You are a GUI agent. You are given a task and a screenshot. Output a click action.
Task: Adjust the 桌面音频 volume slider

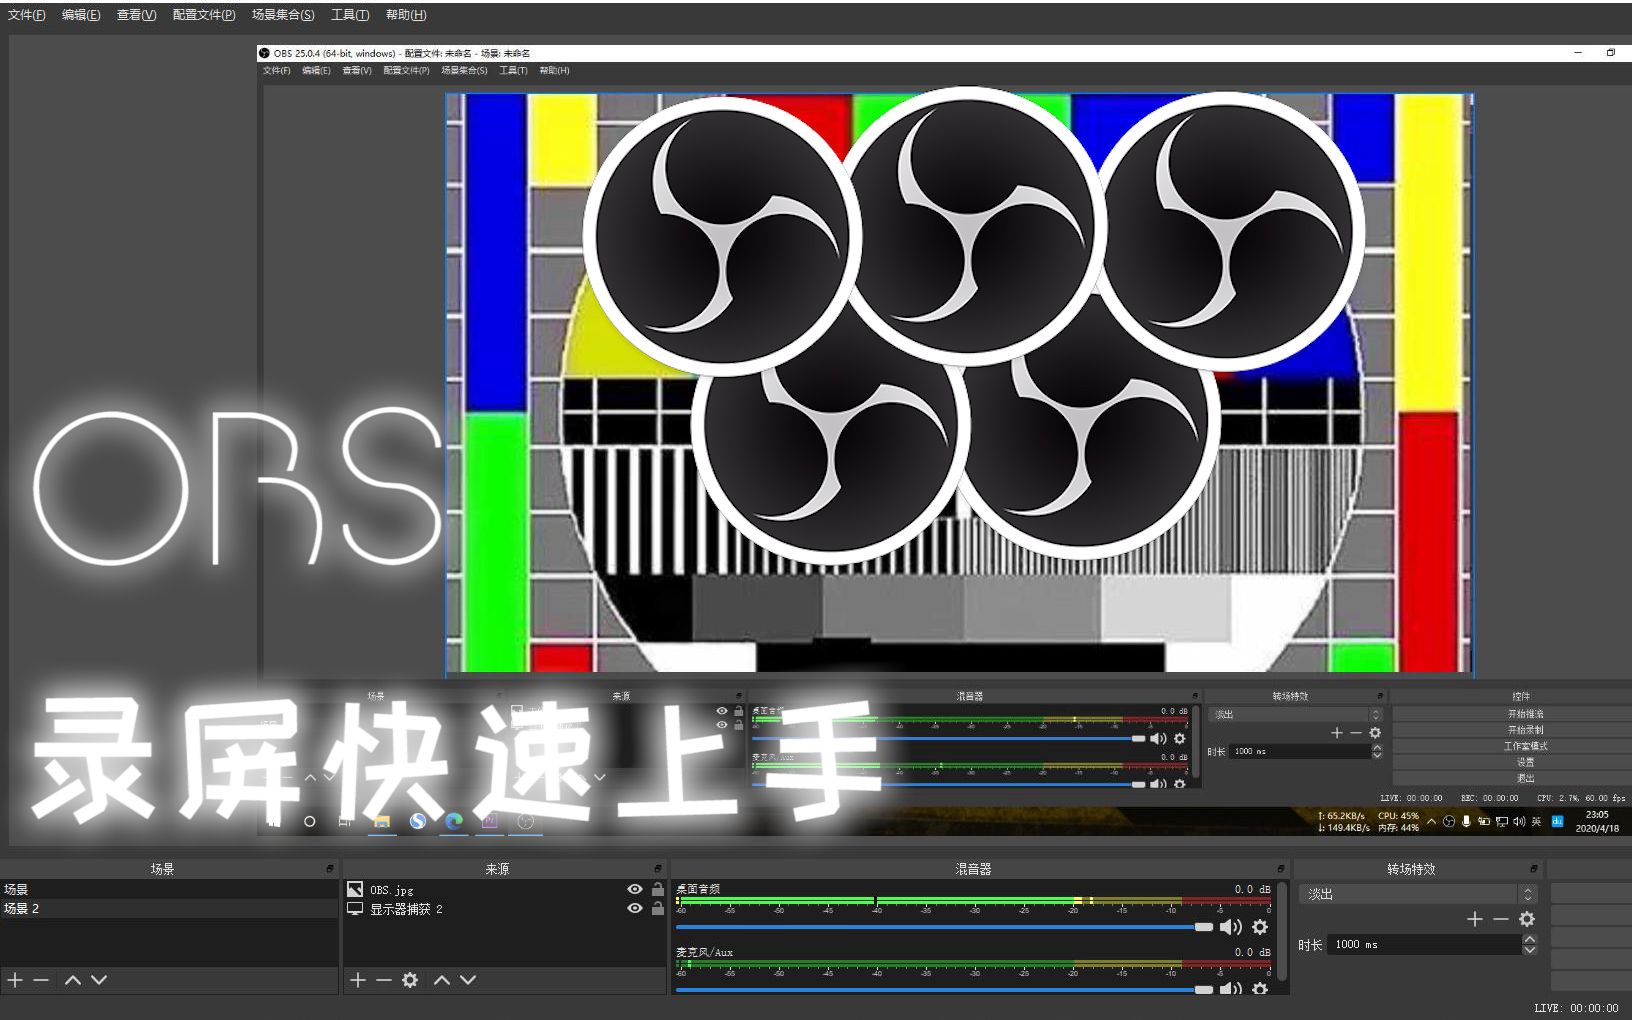point(944,927)
